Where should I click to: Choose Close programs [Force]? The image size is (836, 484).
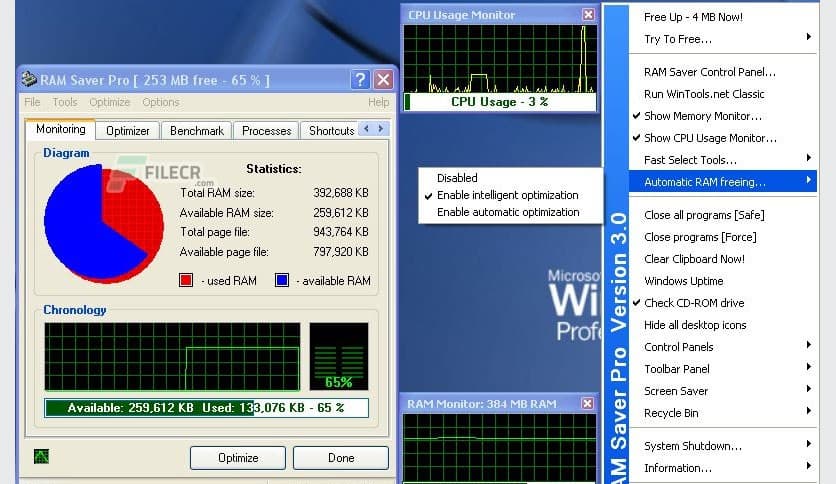(722, 237)
